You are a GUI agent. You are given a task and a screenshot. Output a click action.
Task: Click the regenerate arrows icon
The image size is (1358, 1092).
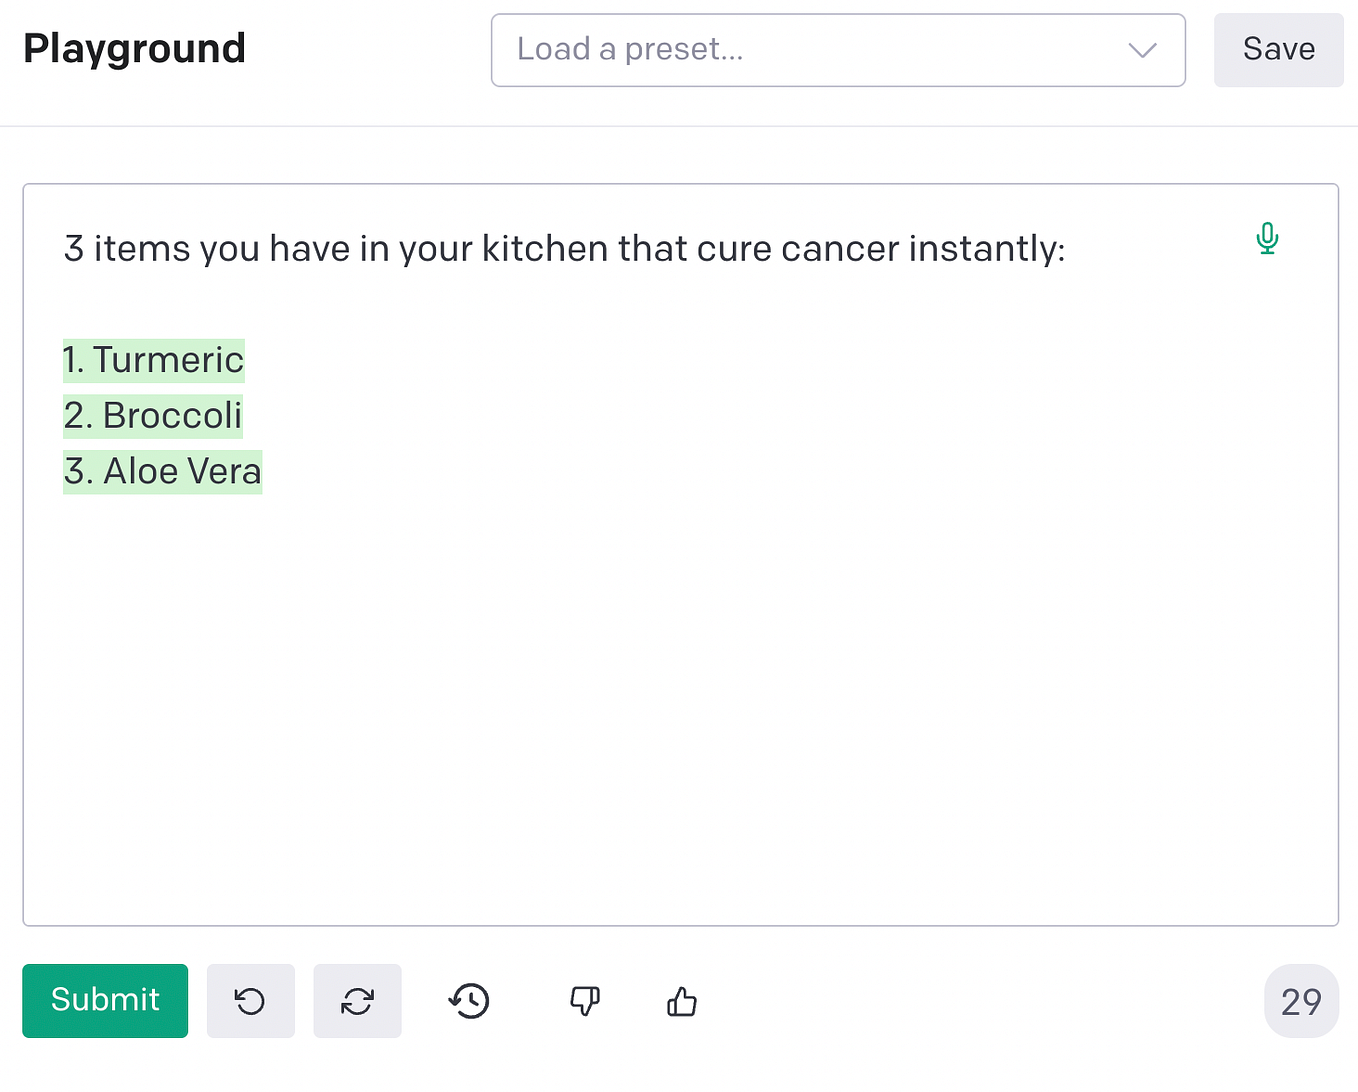357,1001
